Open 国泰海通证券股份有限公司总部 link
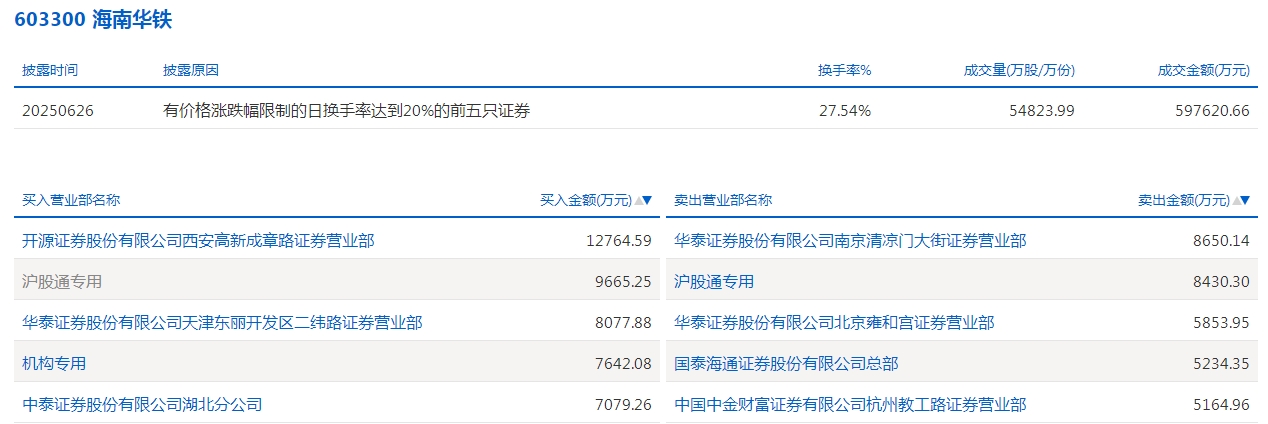The image size is (1268, 424). [786, 363]
